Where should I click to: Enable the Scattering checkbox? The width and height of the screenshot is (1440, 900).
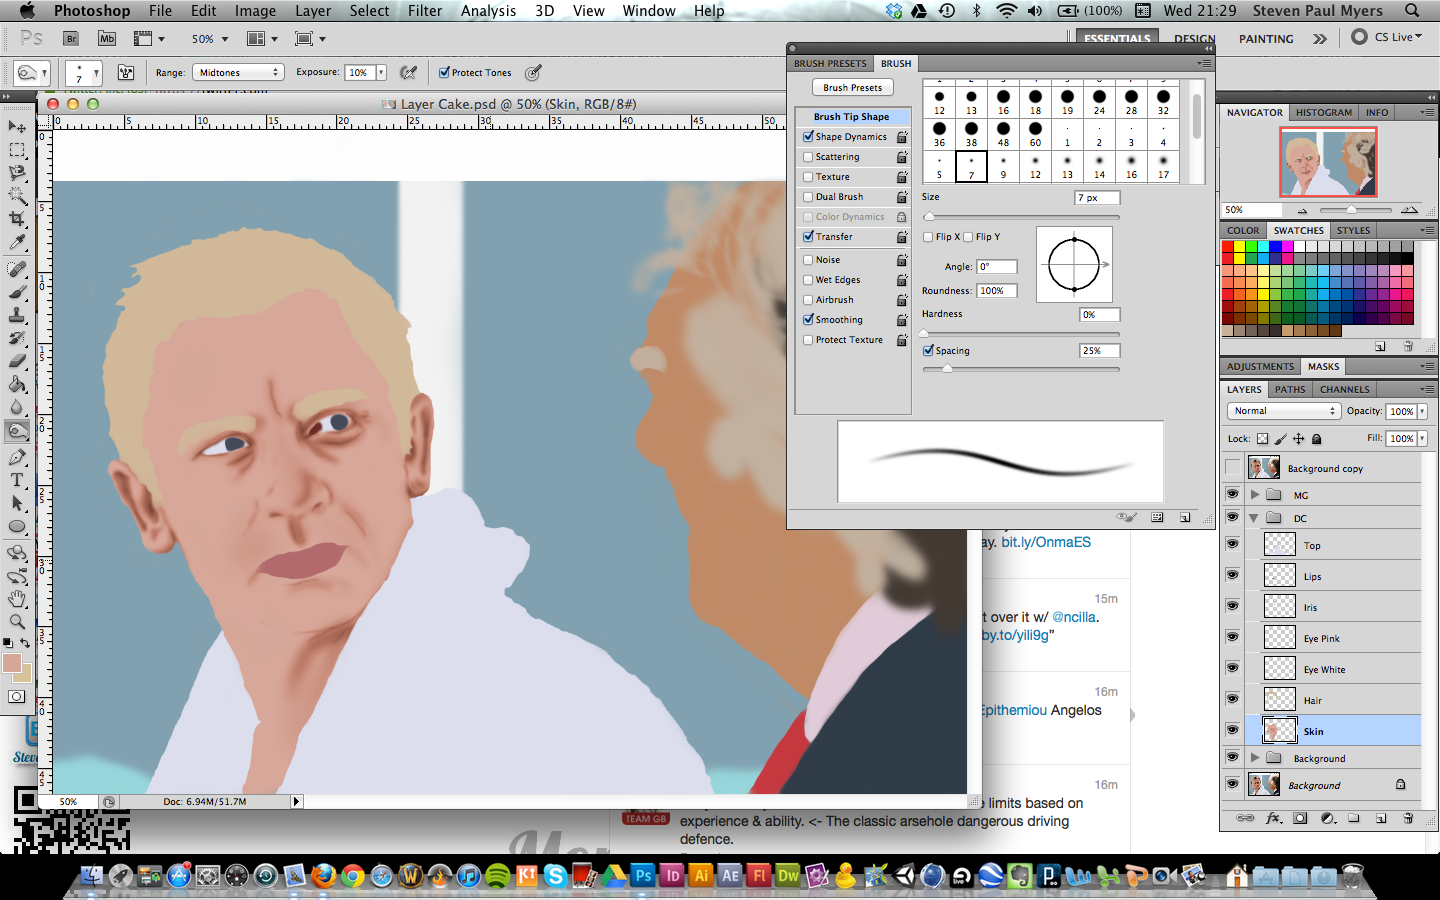(808, 157)
